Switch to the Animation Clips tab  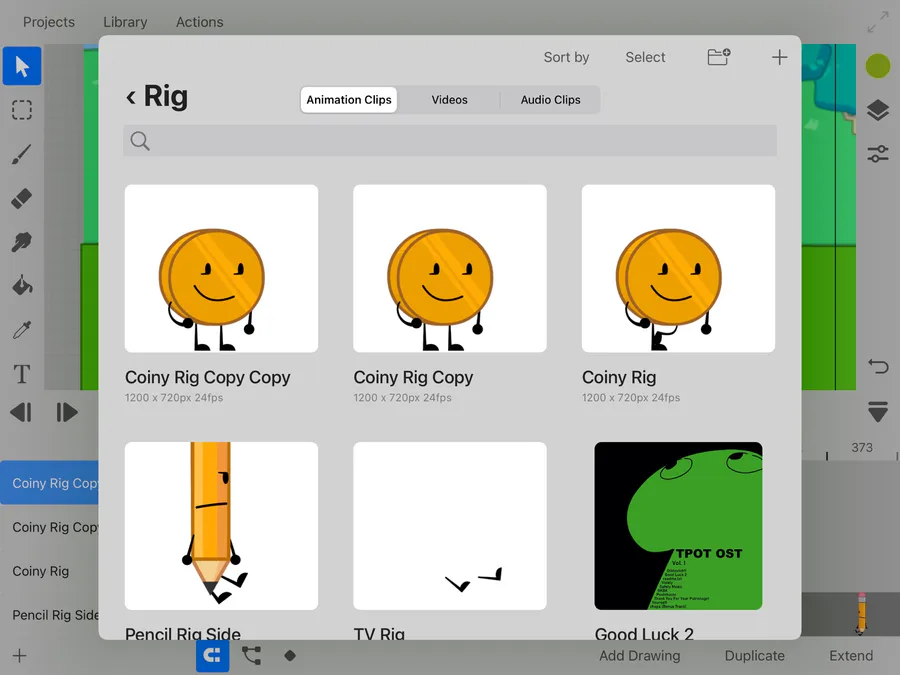[x=349, y=100]
